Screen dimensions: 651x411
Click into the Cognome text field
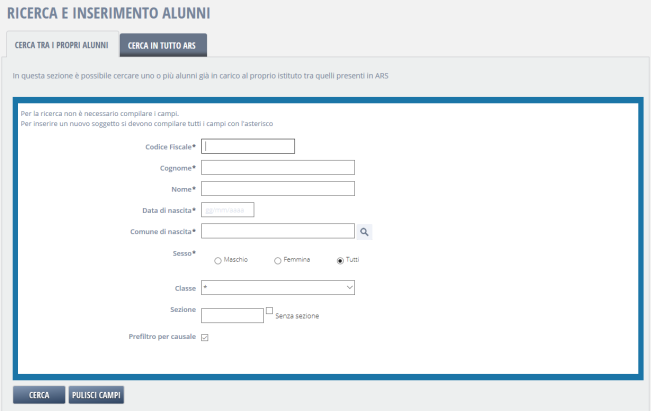point(278,167)
